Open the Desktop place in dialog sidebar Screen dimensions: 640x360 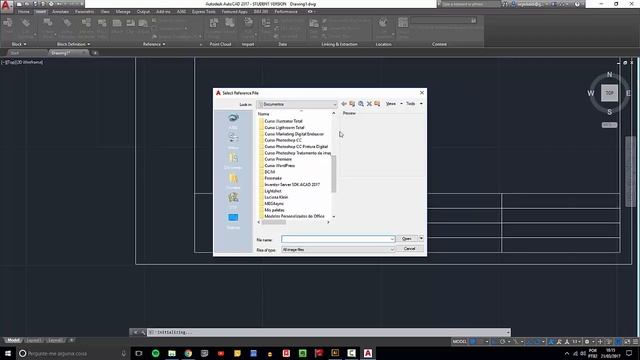233,220
